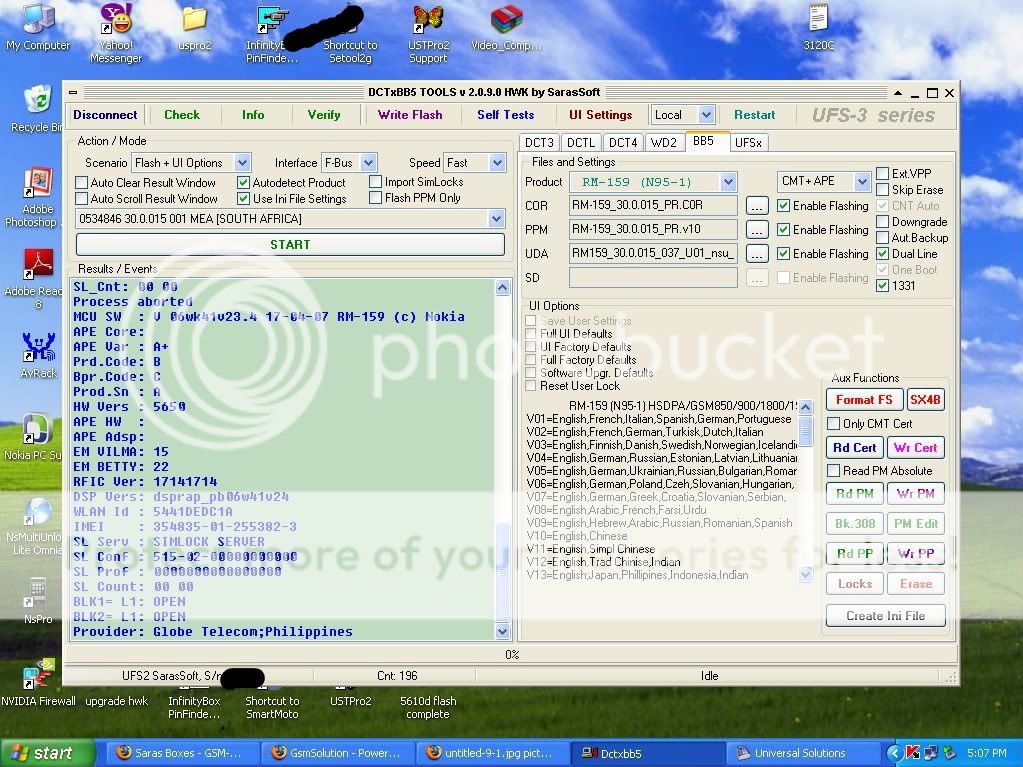Image resolution: width=1023 pixels, height=767 pixels.
Task: Launch Yahoo! Messenger desktop shortcut
Action: click(x=115, y=33)
